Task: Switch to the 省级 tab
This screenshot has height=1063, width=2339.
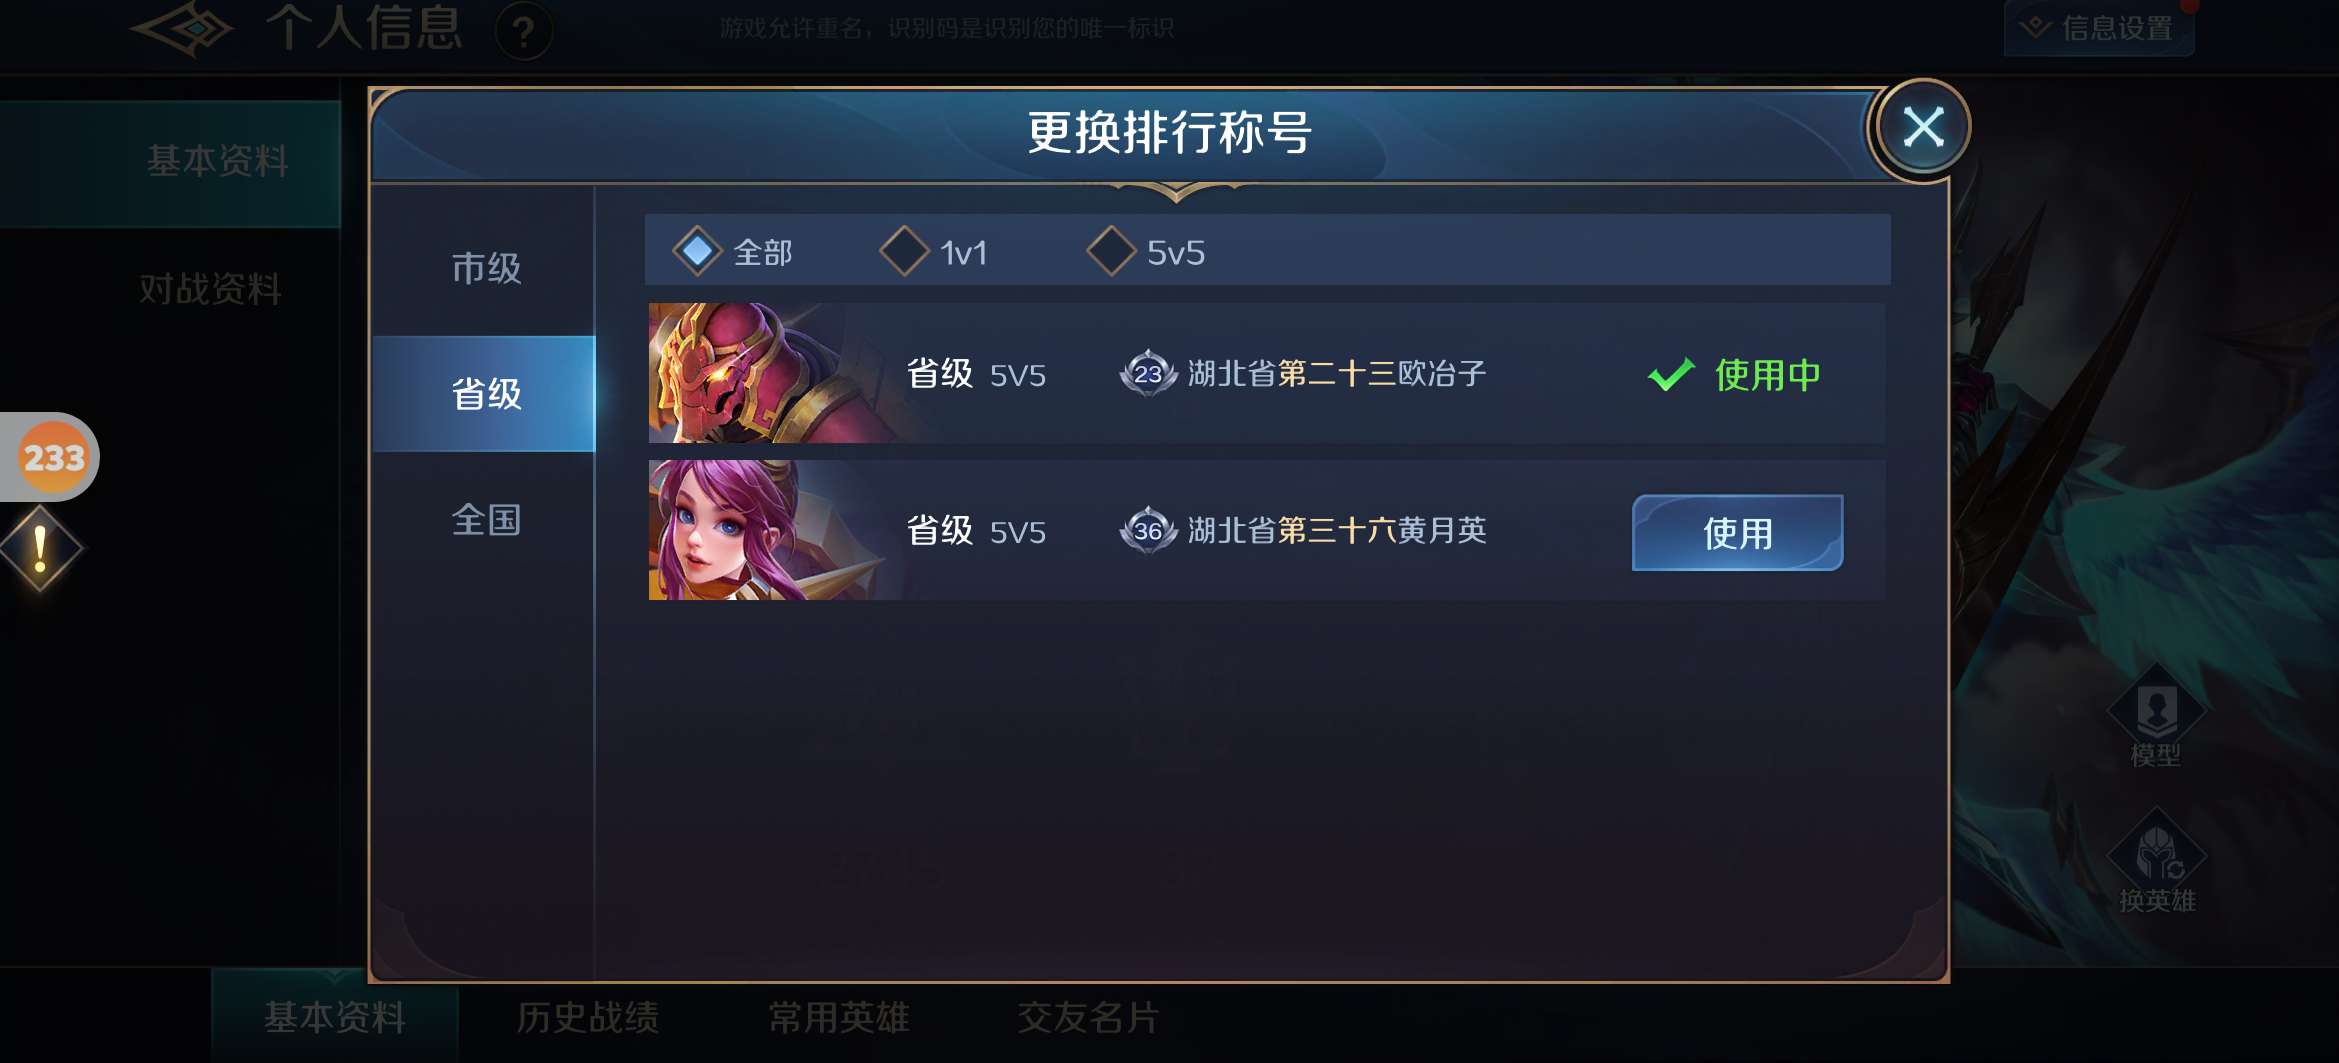Action: pos(485,394)
